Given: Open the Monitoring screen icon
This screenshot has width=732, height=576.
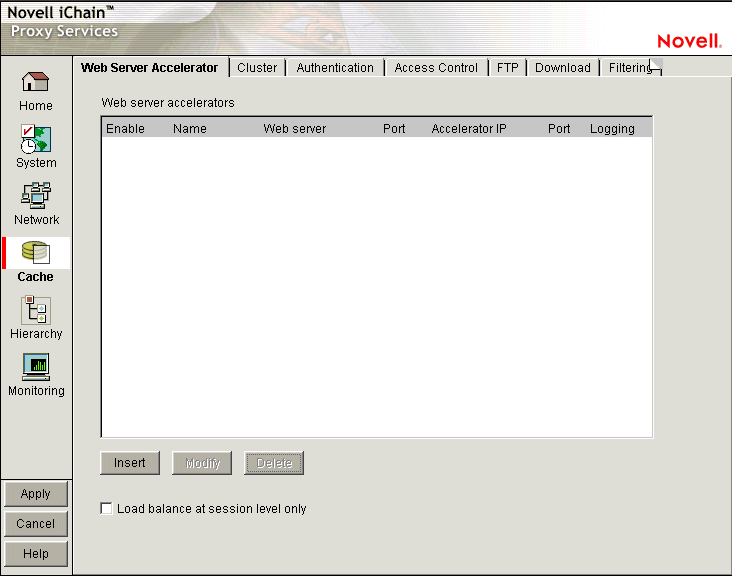Looking at the screenshot, I should (35, 367).
